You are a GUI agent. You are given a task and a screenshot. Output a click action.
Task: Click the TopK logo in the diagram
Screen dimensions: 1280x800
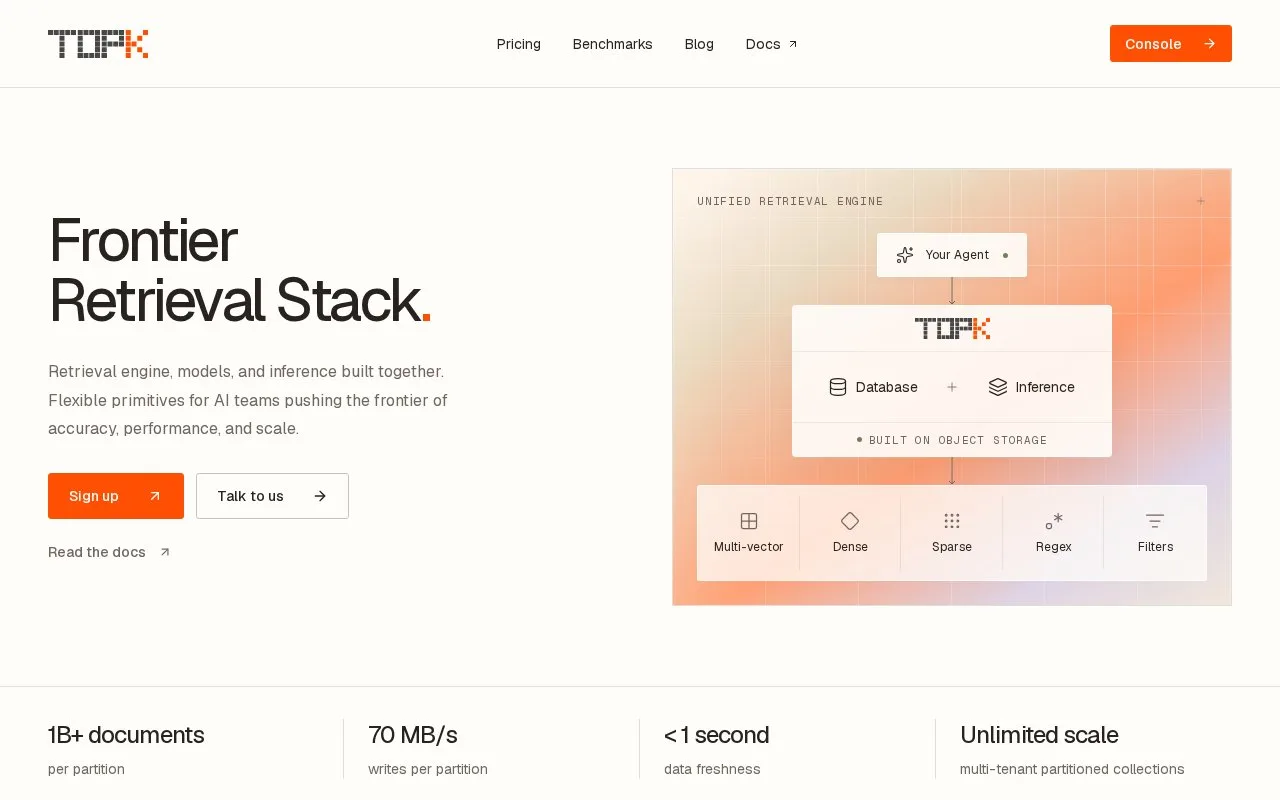point(952,328)
